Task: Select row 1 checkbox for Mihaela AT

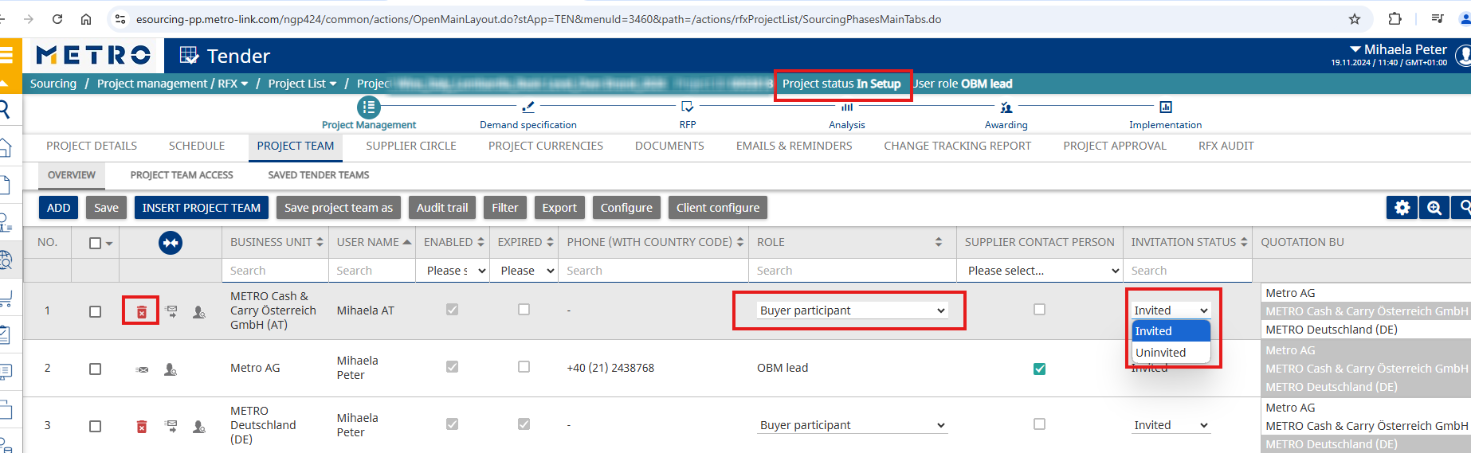Action: 95,312
